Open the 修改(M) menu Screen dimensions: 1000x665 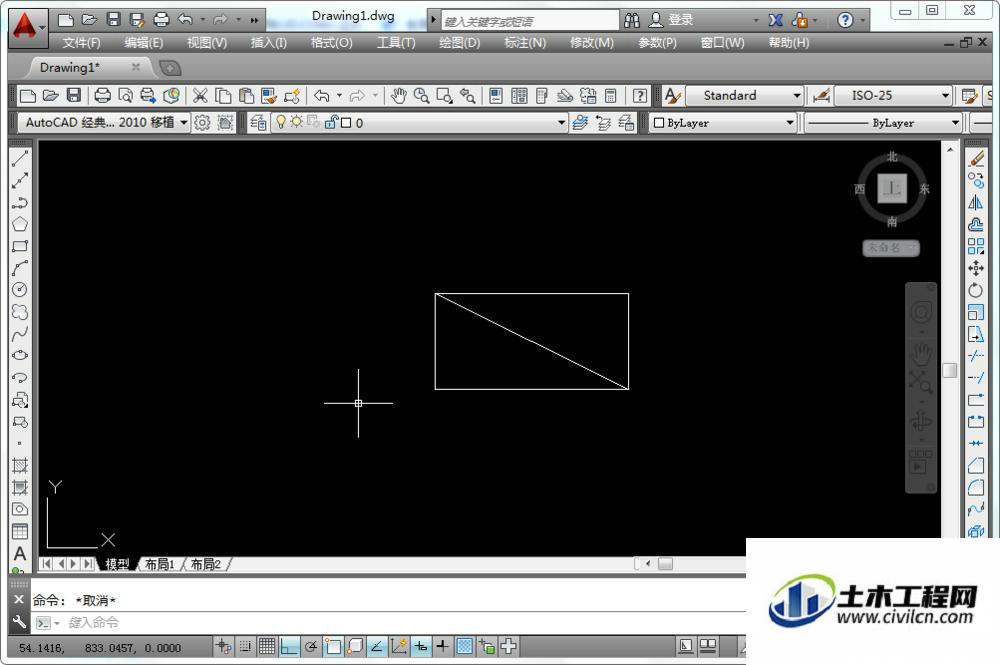[x=592, y=43]
